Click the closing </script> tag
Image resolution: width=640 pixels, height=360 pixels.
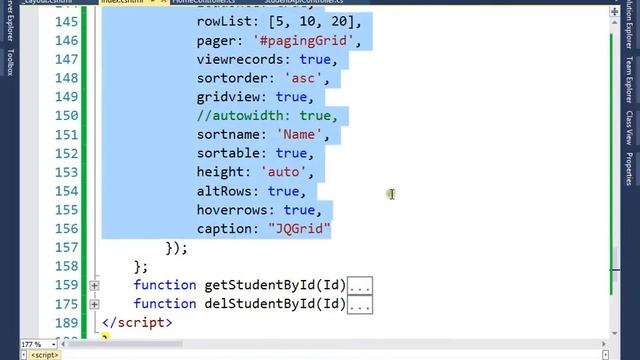click(137, 323)
